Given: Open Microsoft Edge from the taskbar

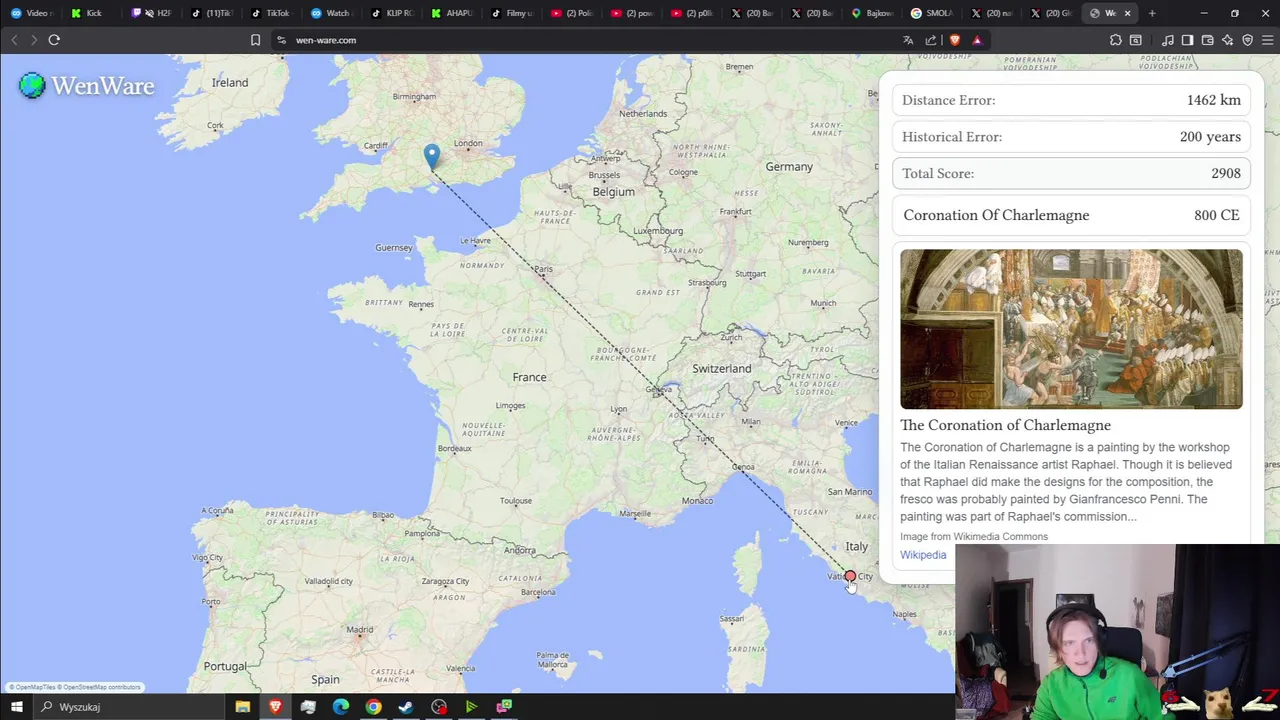Looking at the screenshot, I should 340,707.
